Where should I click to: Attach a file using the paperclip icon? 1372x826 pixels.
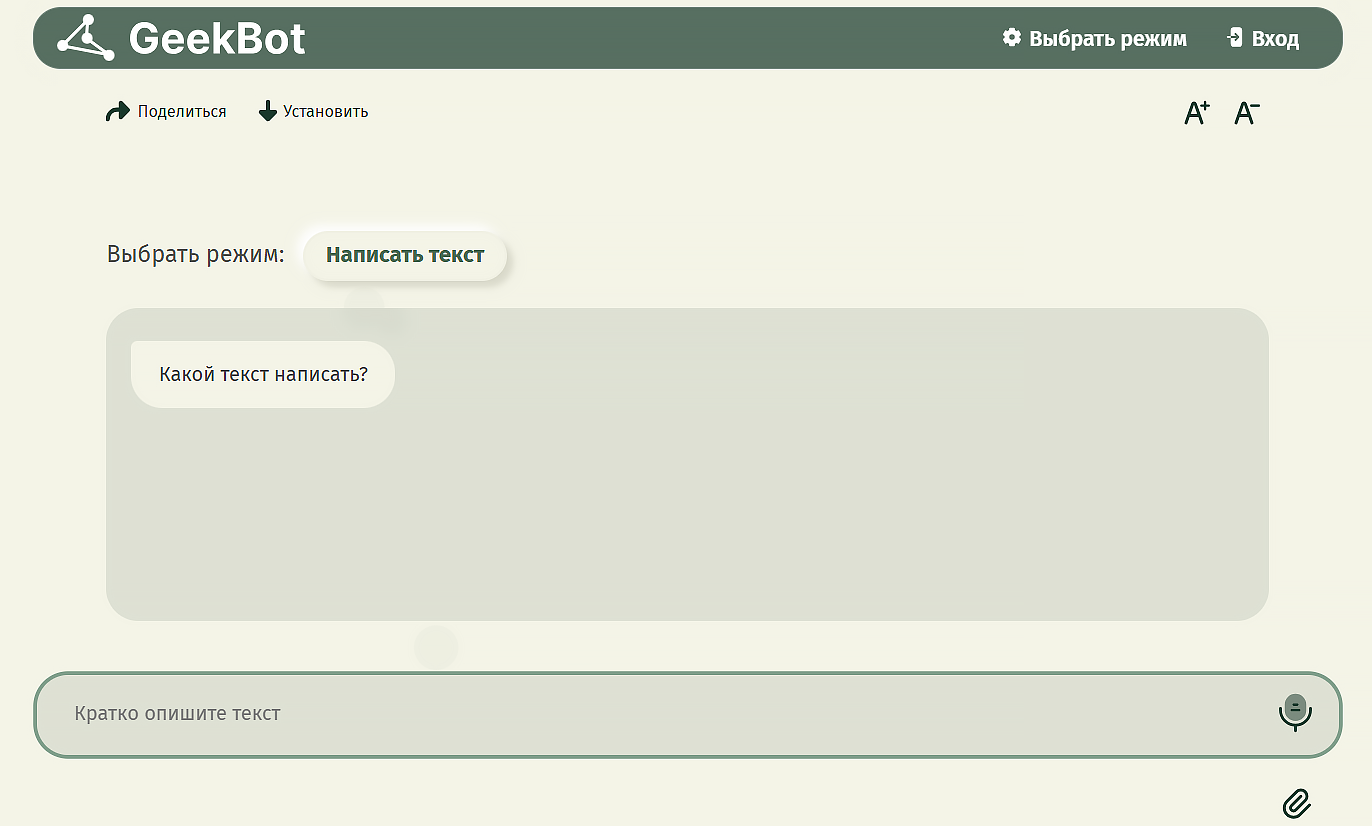[1297, 802]
